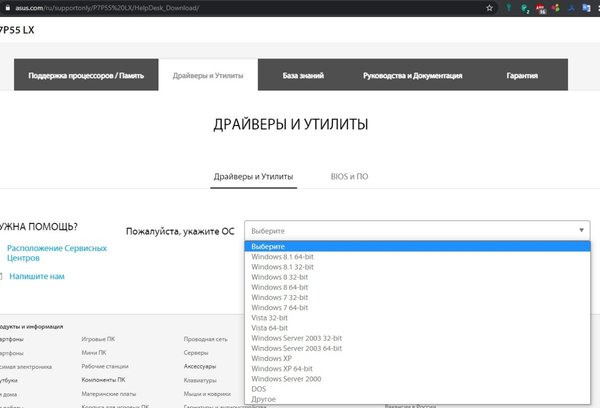Open Руководства и Документация tab
The width and height of the screenshot is (600, 408).
[412, 75]
